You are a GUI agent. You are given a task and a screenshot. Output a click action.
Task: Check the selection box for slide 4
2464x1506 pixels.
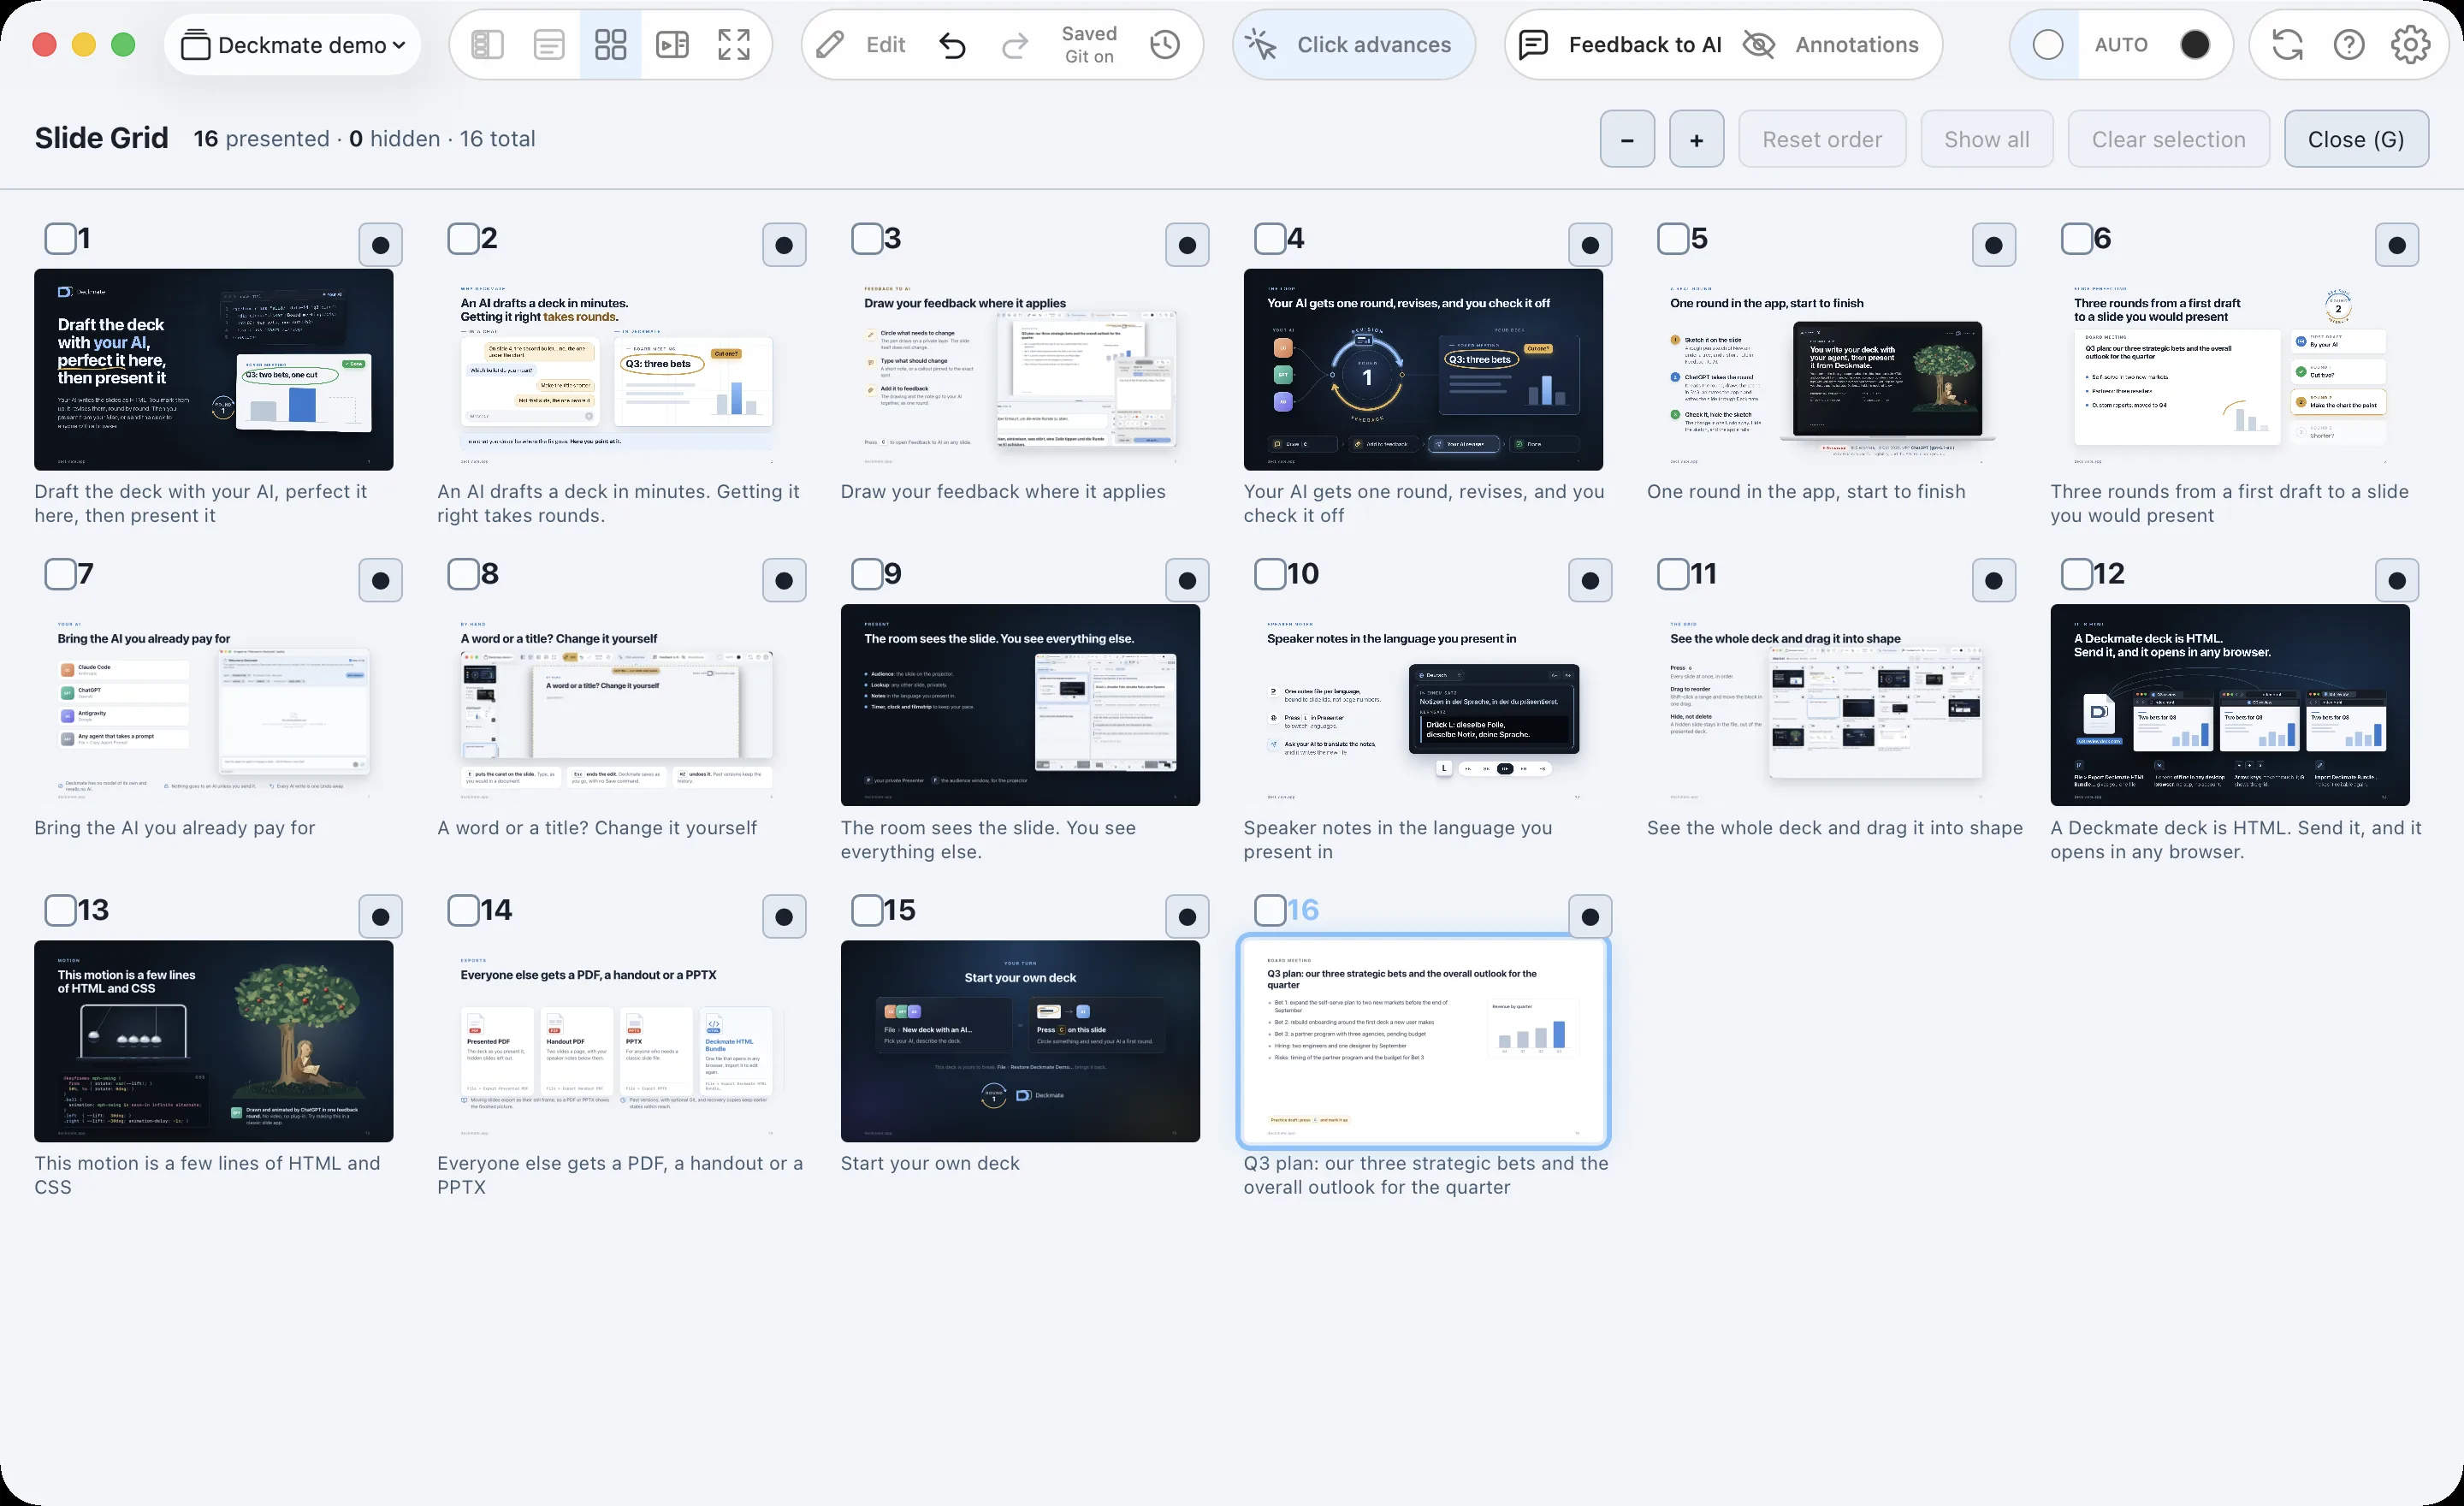point(1270,239)
